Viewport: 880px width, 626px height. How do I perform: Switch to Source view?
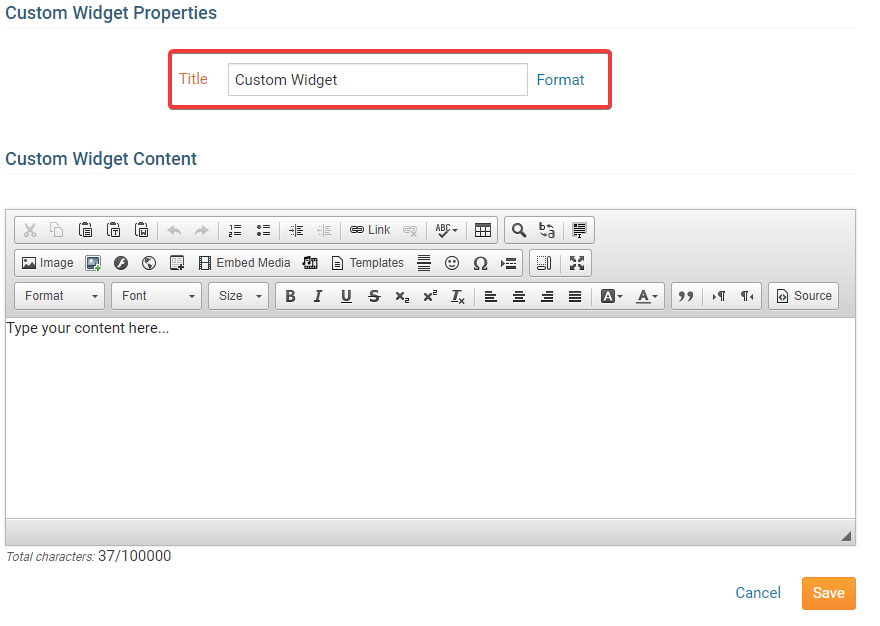pyautogui.click(x=804, y=296)
